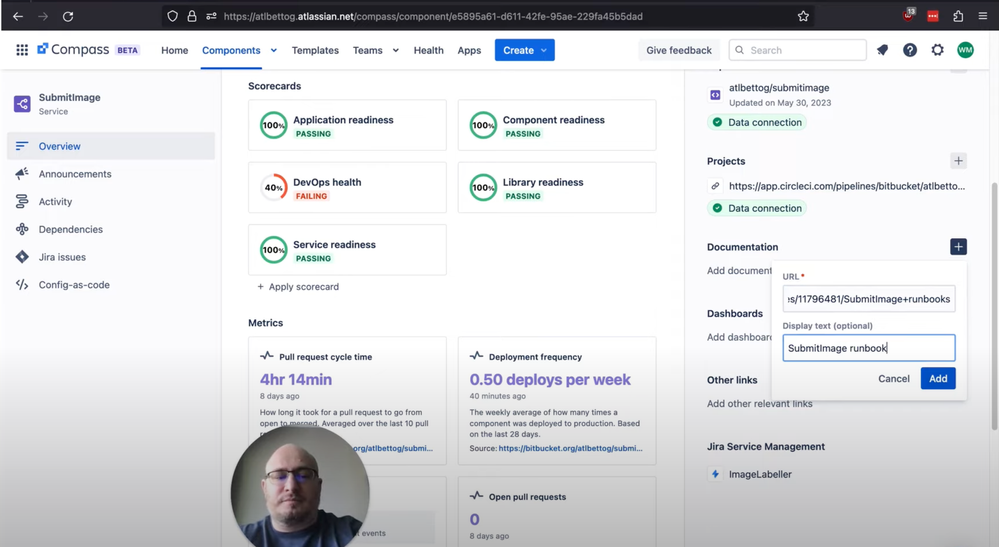Click Add to save the documentation link
The image size is (999, 547).
pos(938,378)
